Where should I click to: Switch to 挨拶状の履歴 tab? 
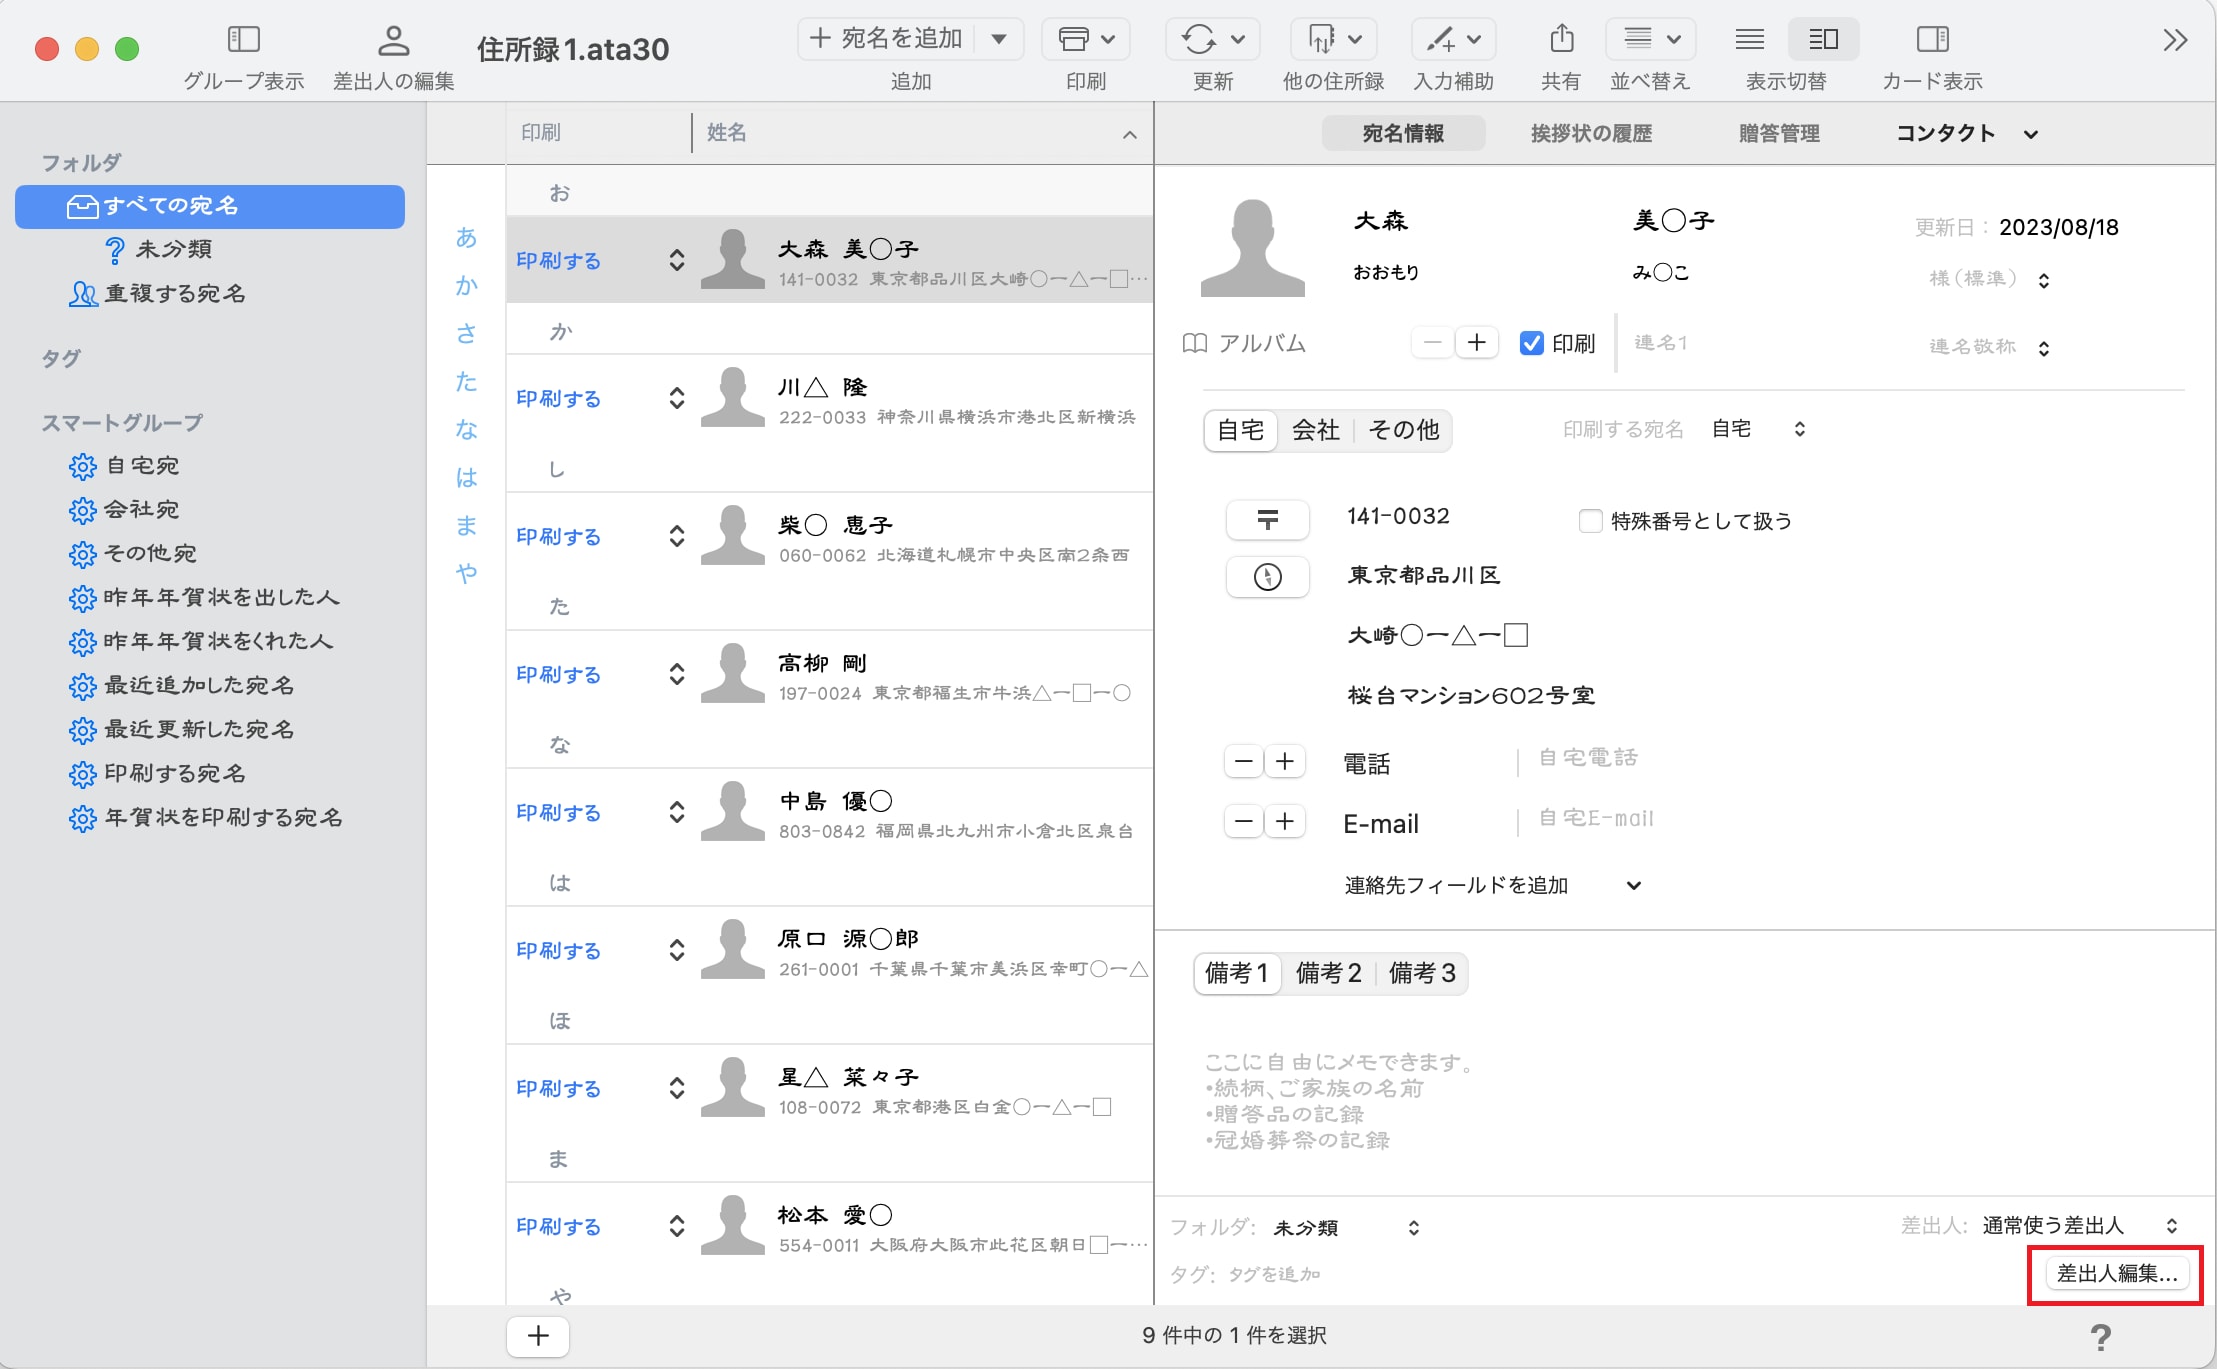click(x=1591, y=133)
